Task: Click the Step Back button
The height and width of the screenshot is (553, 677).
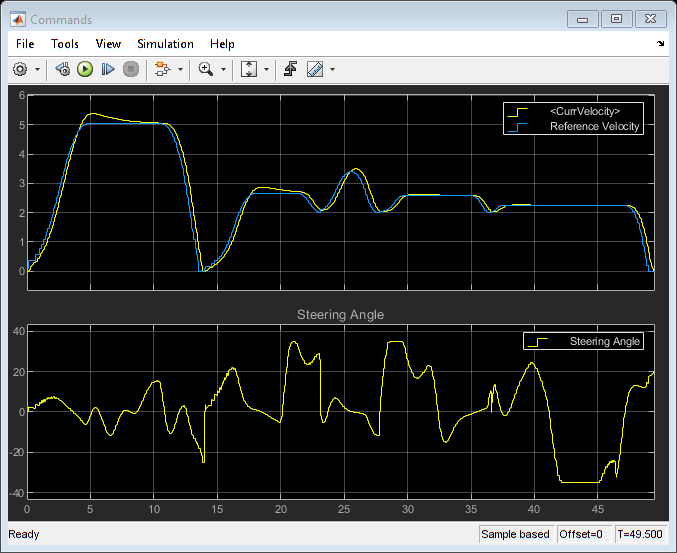Action: 63,69
